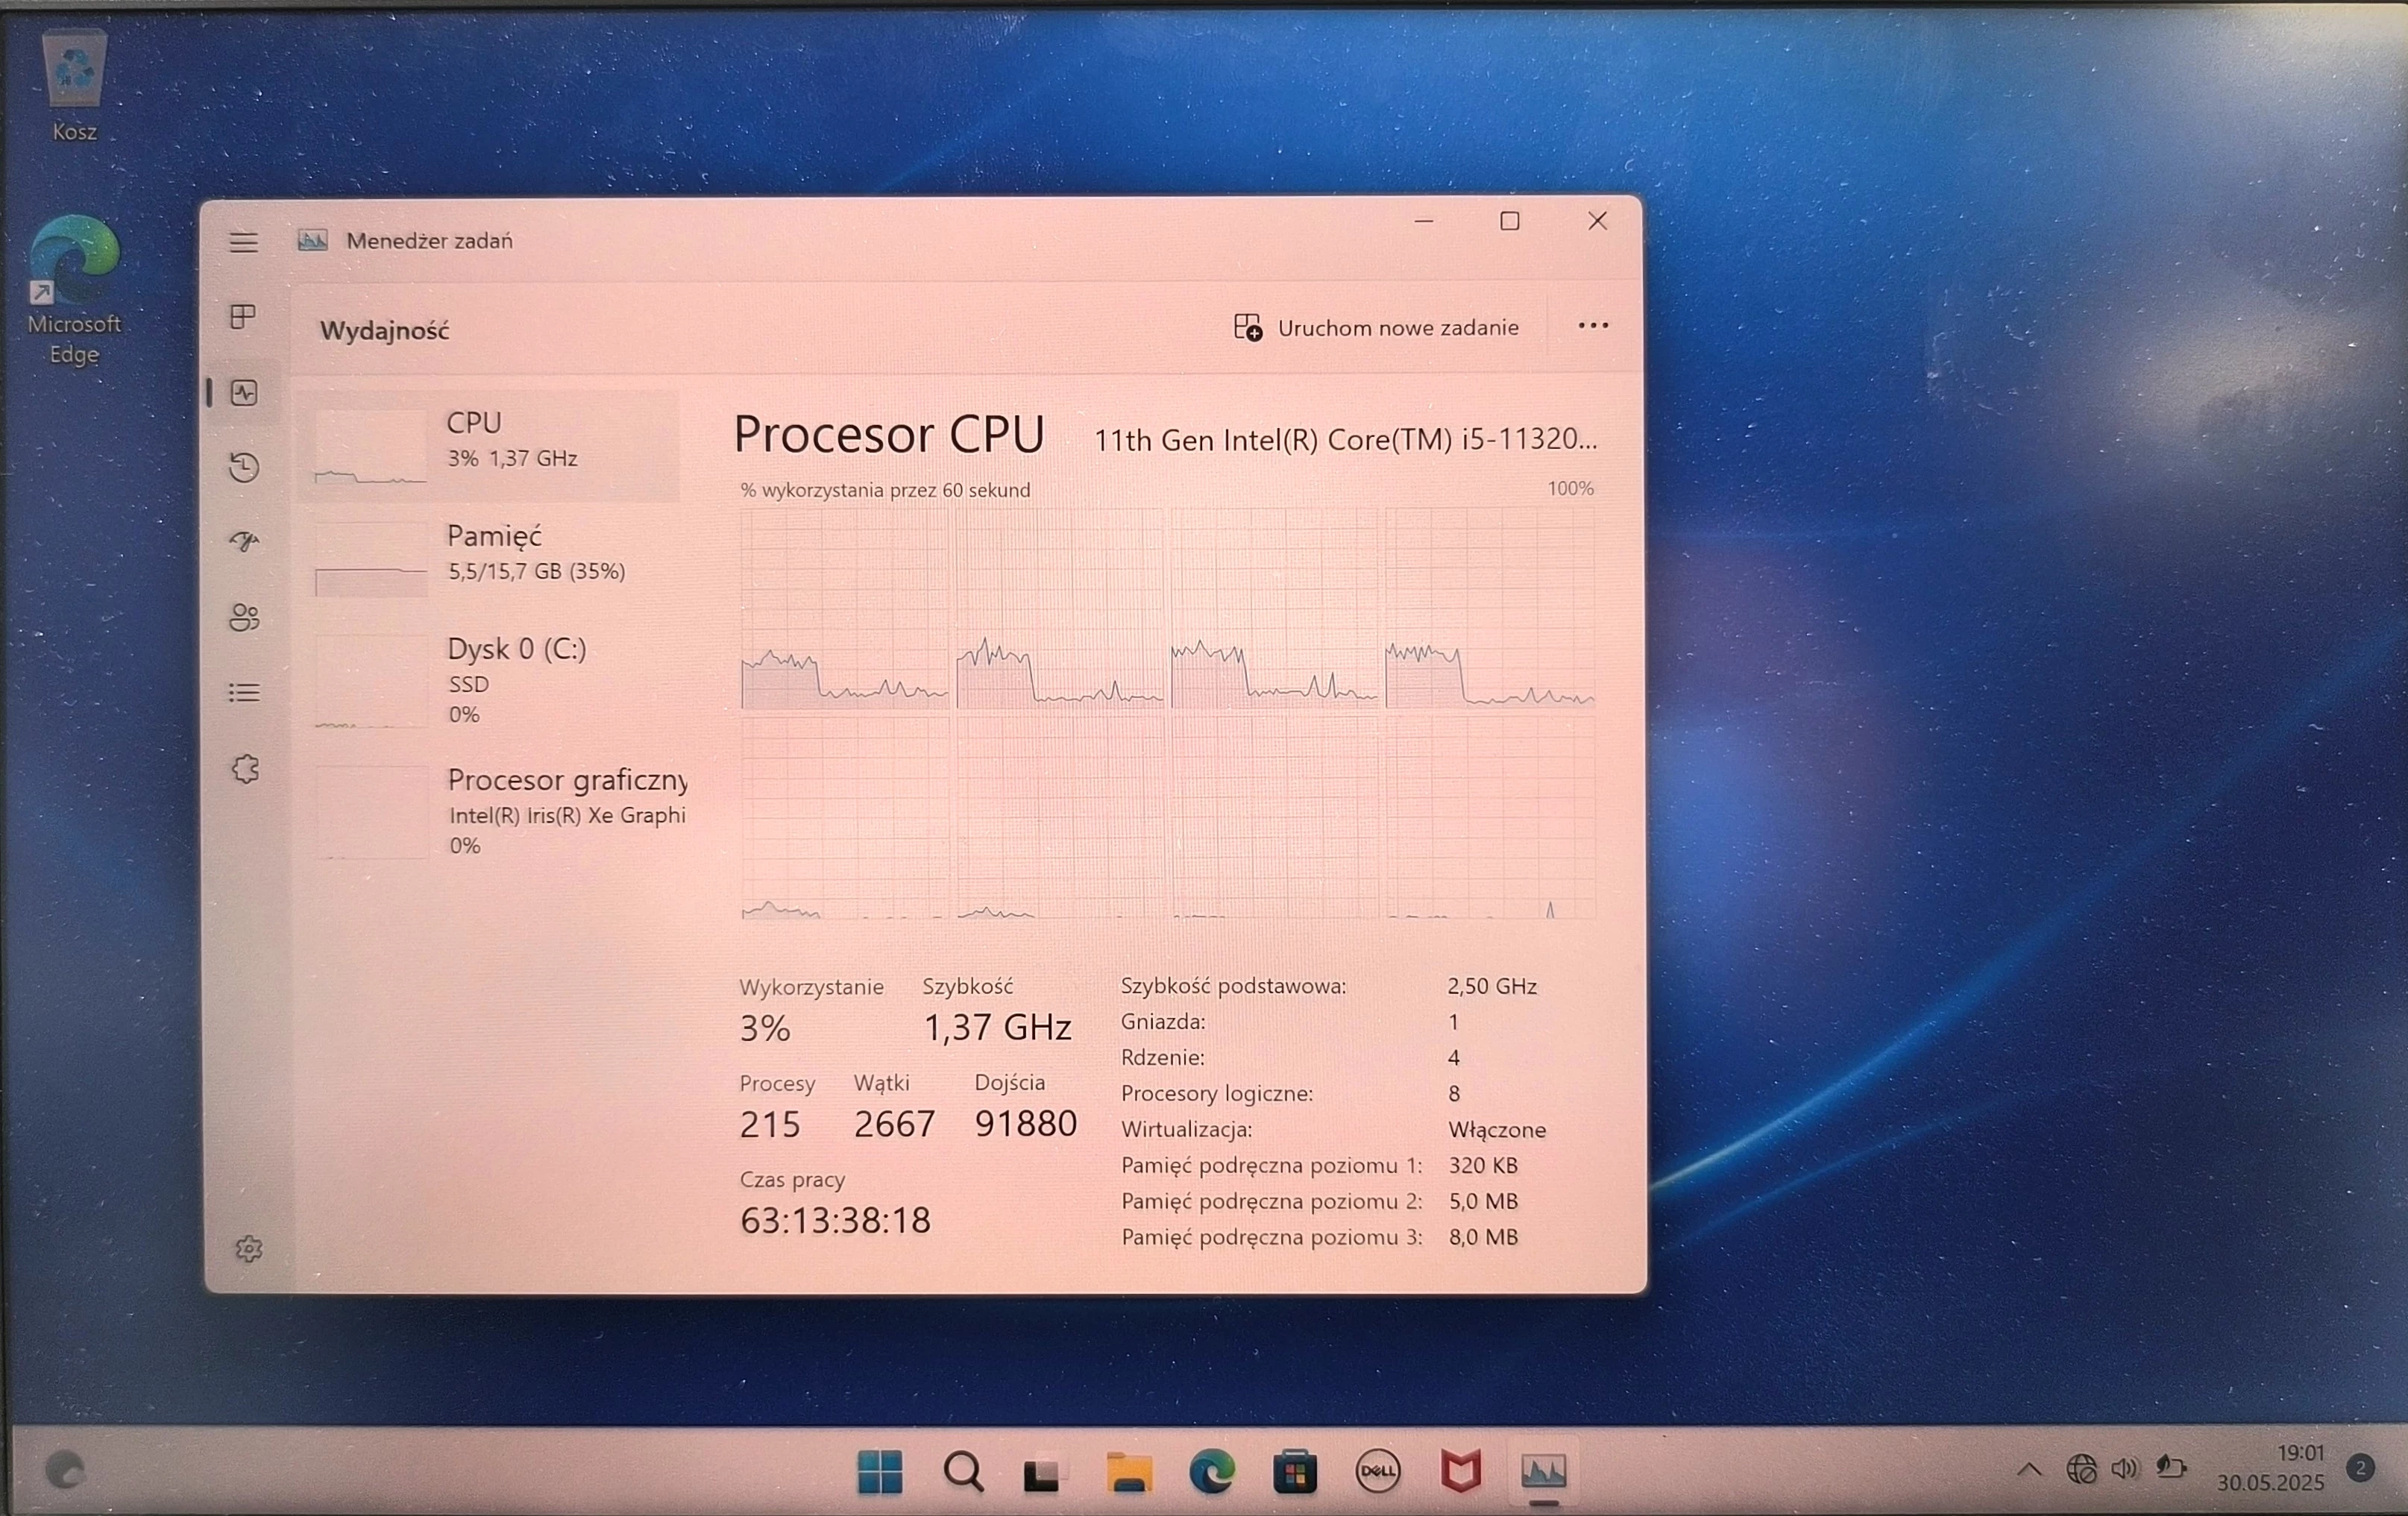Open Task View in taskbar

tap(1043, 1473)
